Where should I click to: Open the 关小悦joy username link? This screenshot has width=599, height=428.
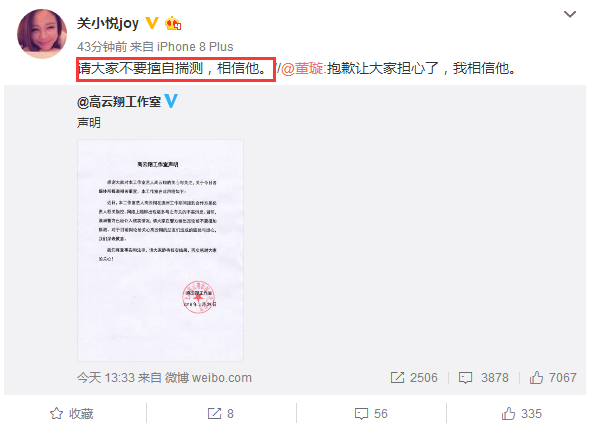click(x=108, y=23)
